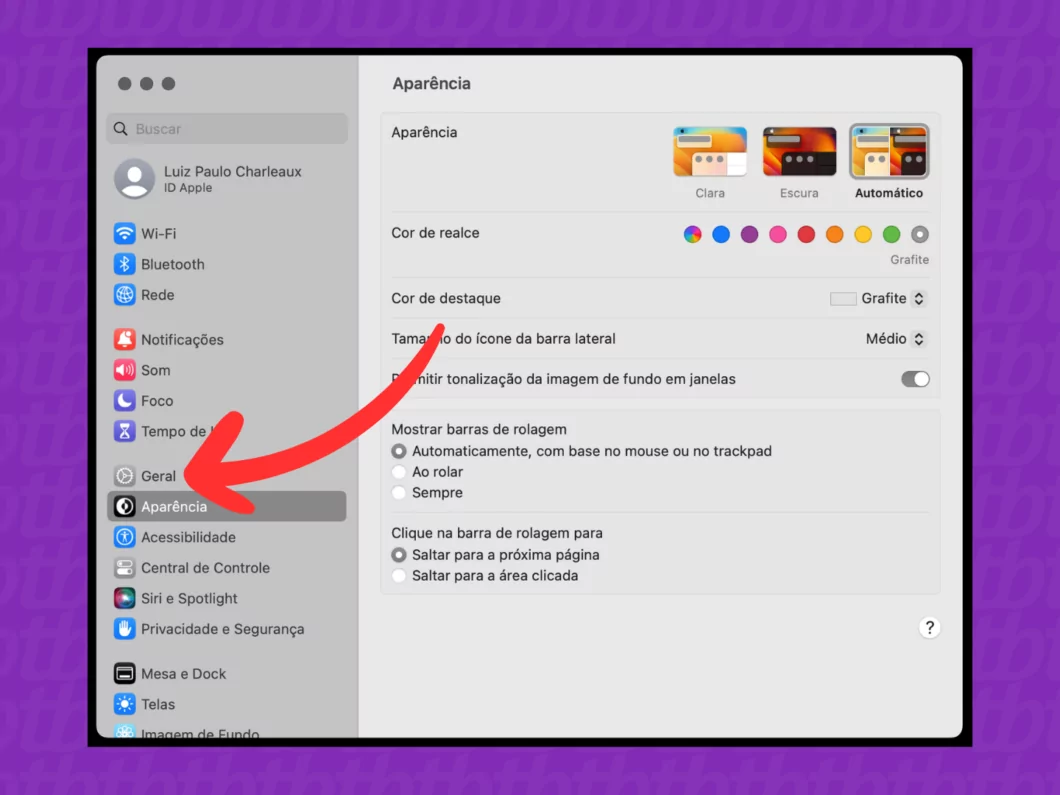Open the Siri e Spotlight icon

click(124, 598)
